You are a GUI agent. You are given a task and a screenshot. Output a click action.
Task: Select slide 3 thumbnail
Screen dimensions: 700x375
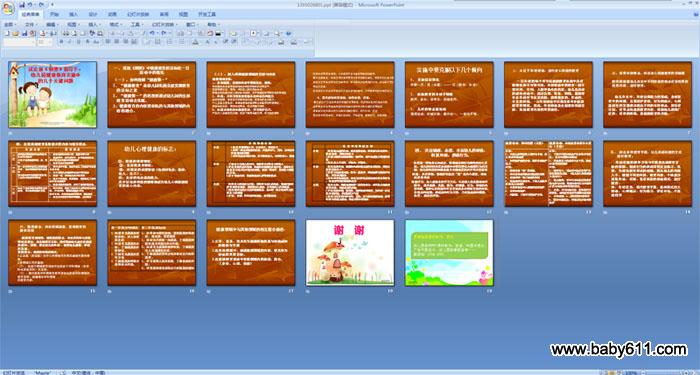pyautogui.click(x=251, y=95)
